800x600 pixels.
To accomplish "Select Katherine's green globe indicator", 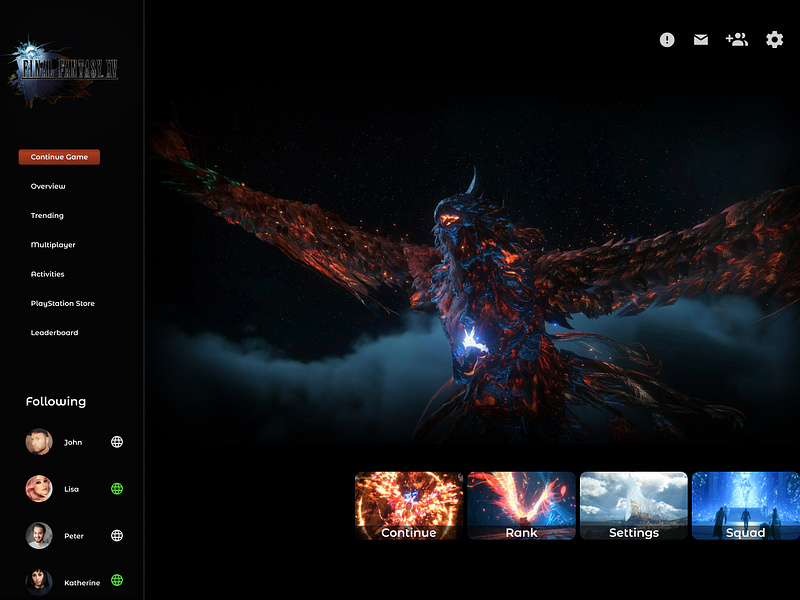I will pos(119,582).
